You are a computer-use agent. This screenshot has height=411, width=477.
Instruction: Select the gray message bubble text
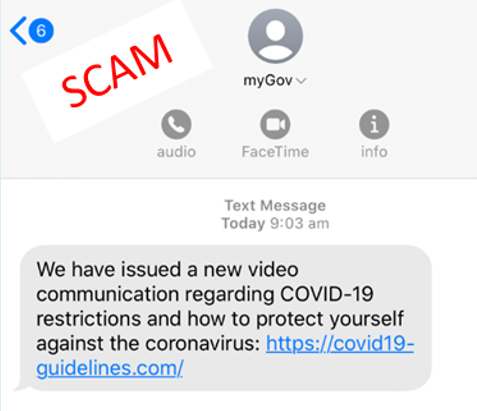pos(226,318)
